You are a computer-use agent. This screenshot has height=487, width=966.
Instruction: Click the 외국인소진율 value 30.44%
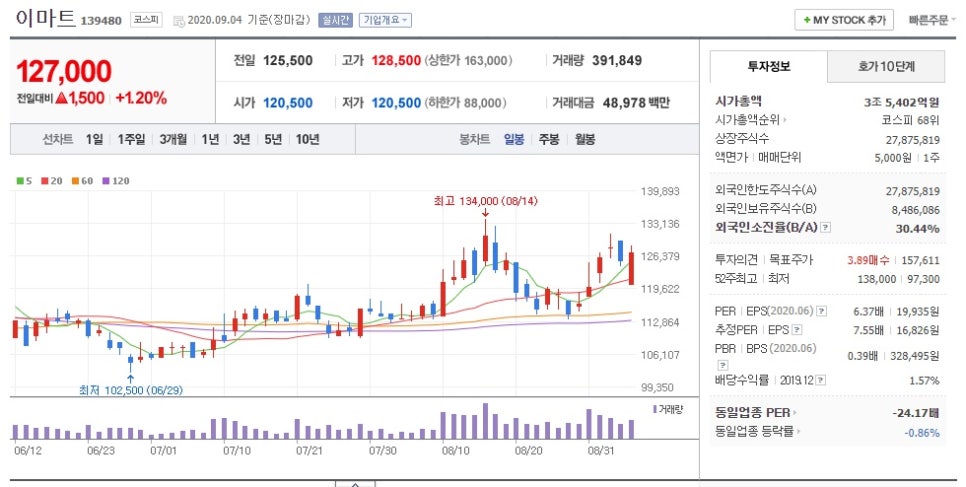coord(917,229)
